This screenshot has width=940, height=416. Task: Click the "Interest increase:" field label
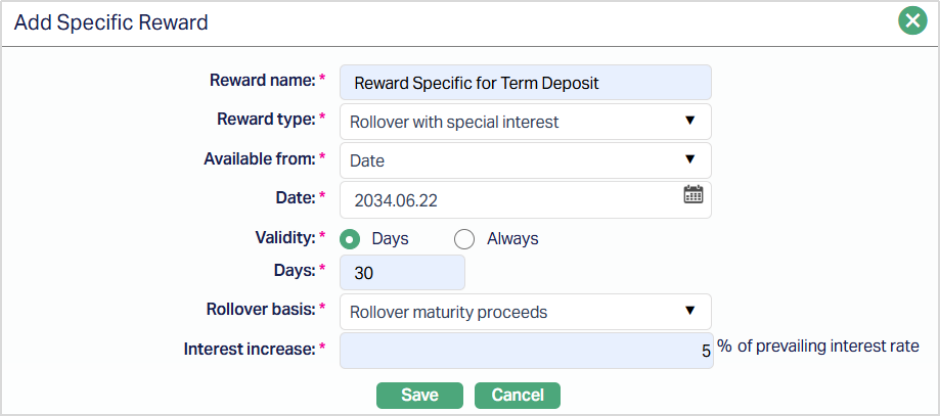[x=249, y=349]
